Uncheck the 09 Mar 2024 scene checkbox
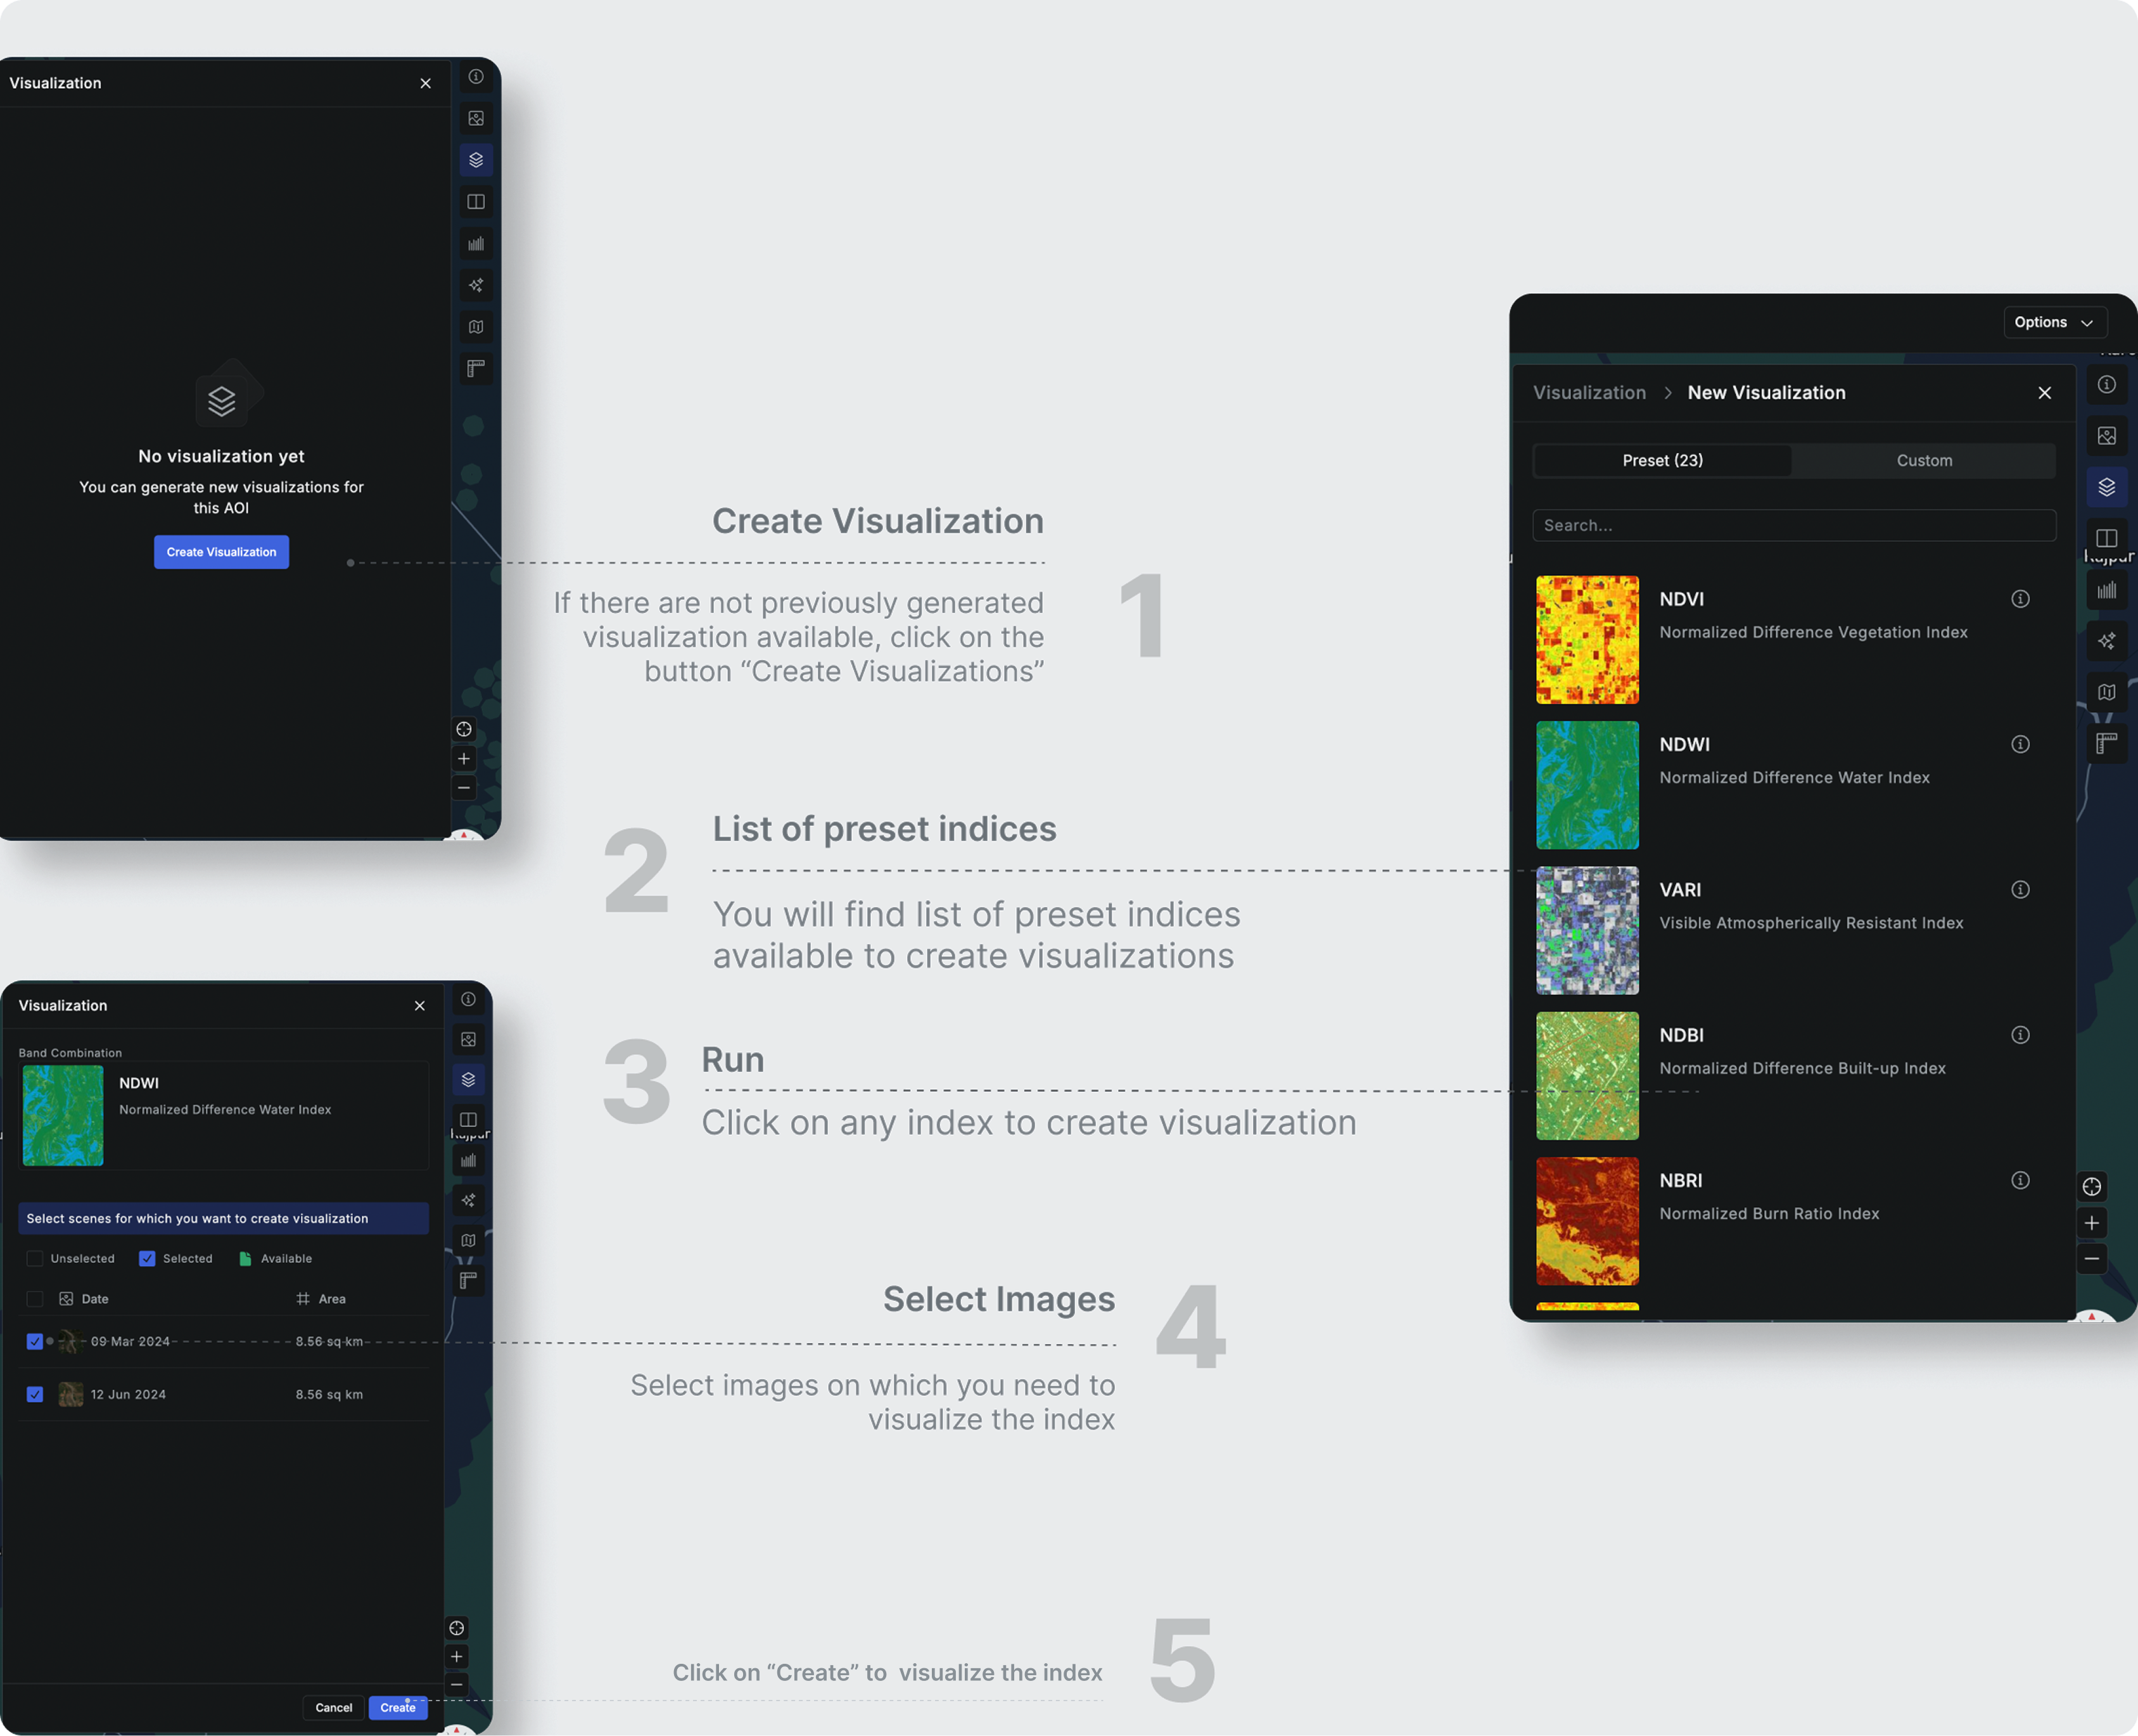Viewport: 2138px width, 1736px height. pyautogui.click(x=35, y=1341)
